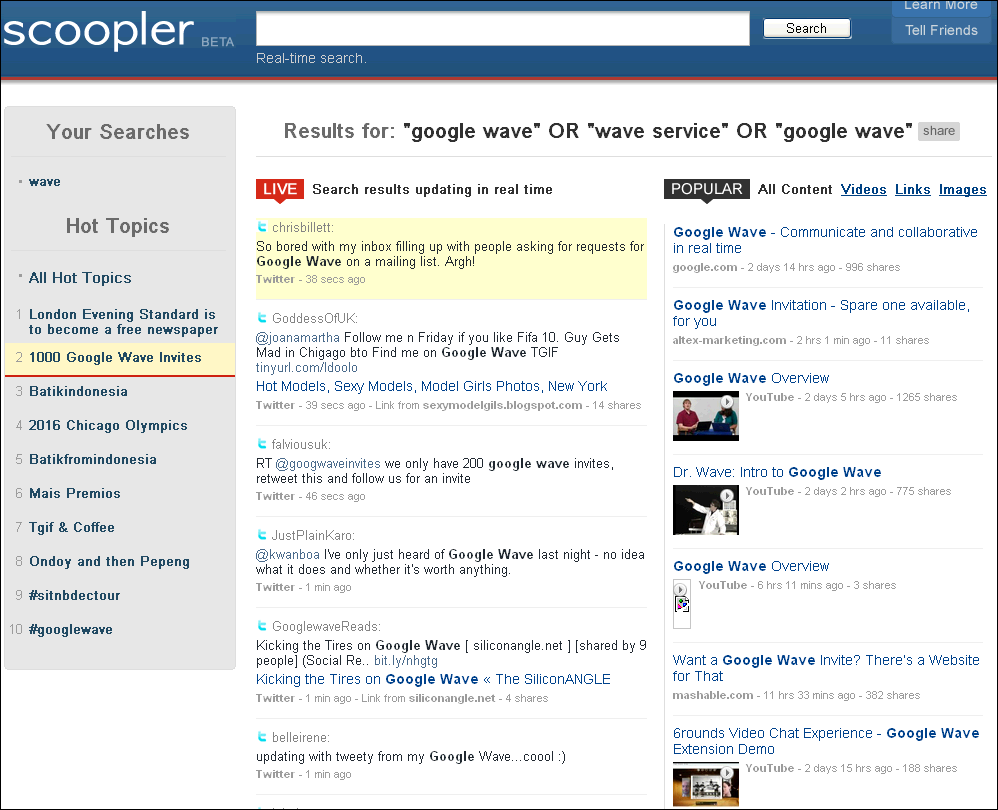Open the Learn More tab

[x=941, y=6]
